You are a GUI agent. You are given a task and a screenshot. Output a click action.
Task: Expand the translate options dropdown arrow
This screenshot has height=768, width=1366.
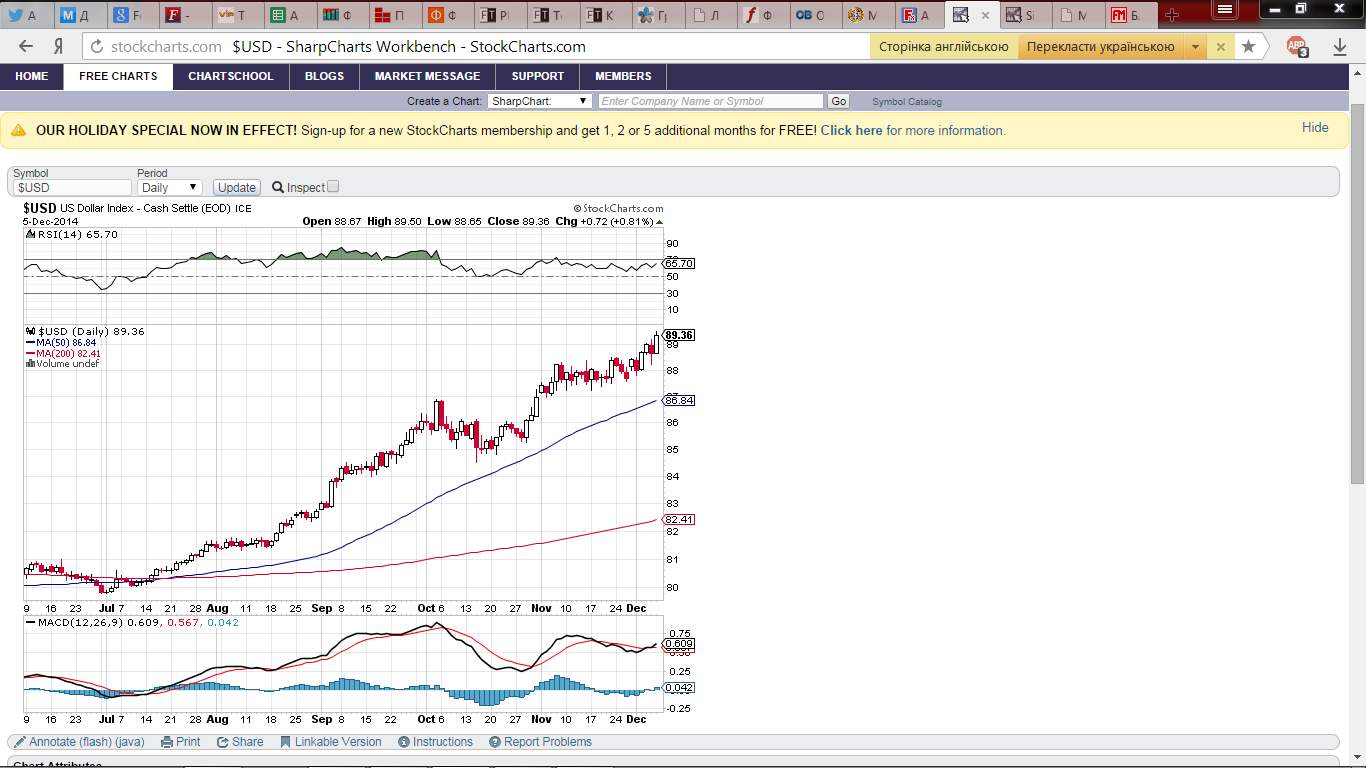tap(1195, 46)
